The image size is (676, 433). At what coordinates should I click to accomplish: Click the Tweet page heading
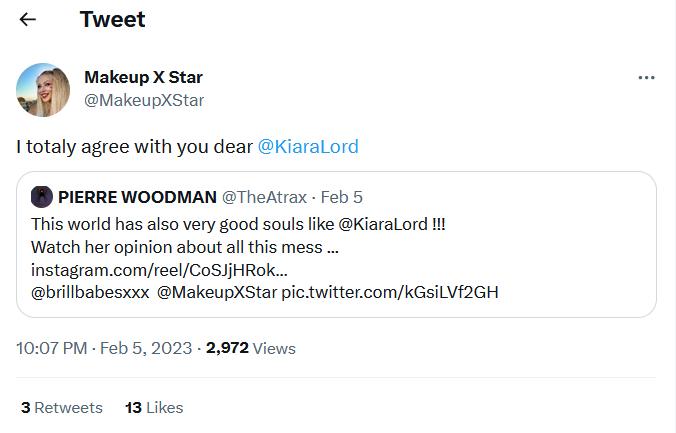point(112,19)
